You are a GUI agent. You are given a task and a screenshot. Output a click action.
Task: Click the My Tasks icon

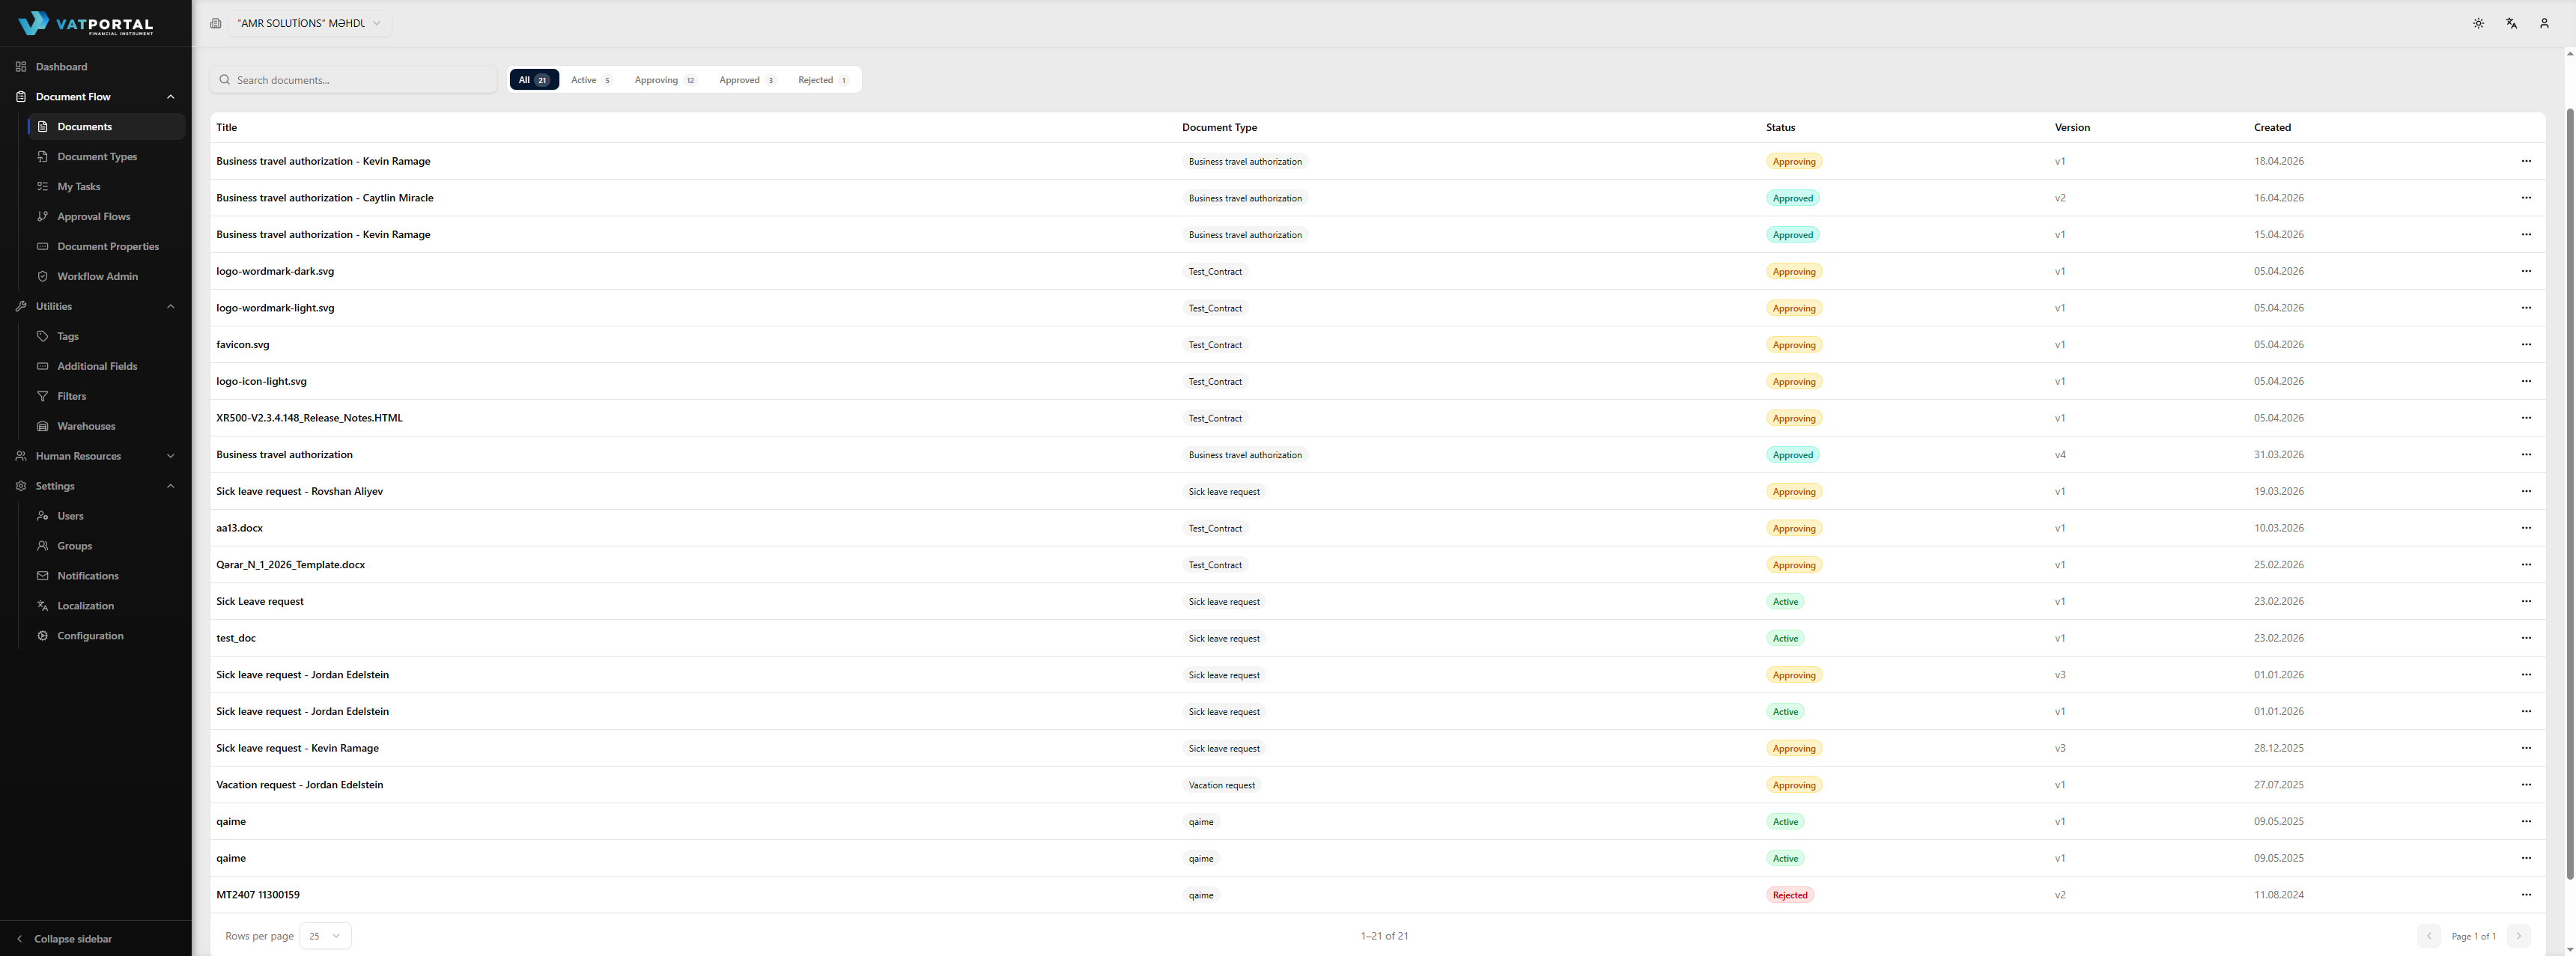43,186
